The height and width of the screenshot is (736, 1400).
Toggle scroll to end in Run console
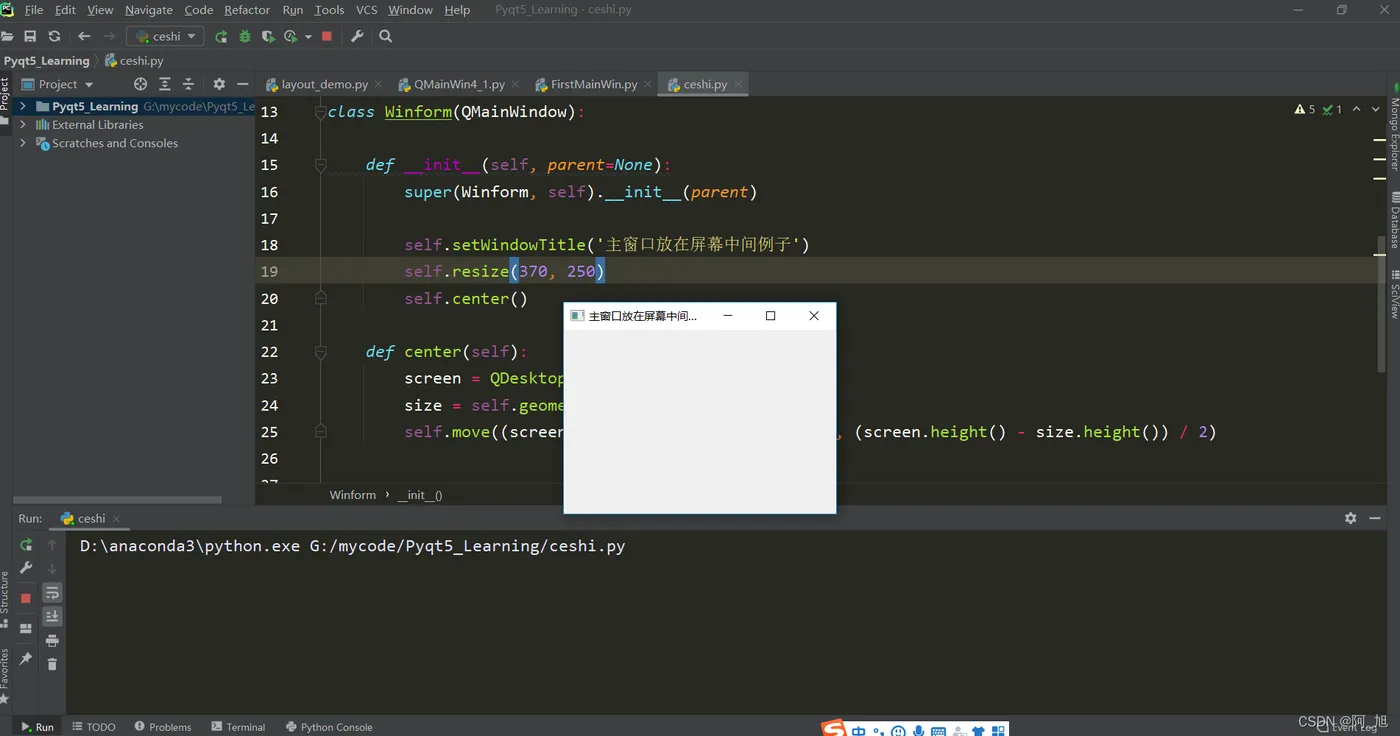pyautogui.click(x=52, y=616)
